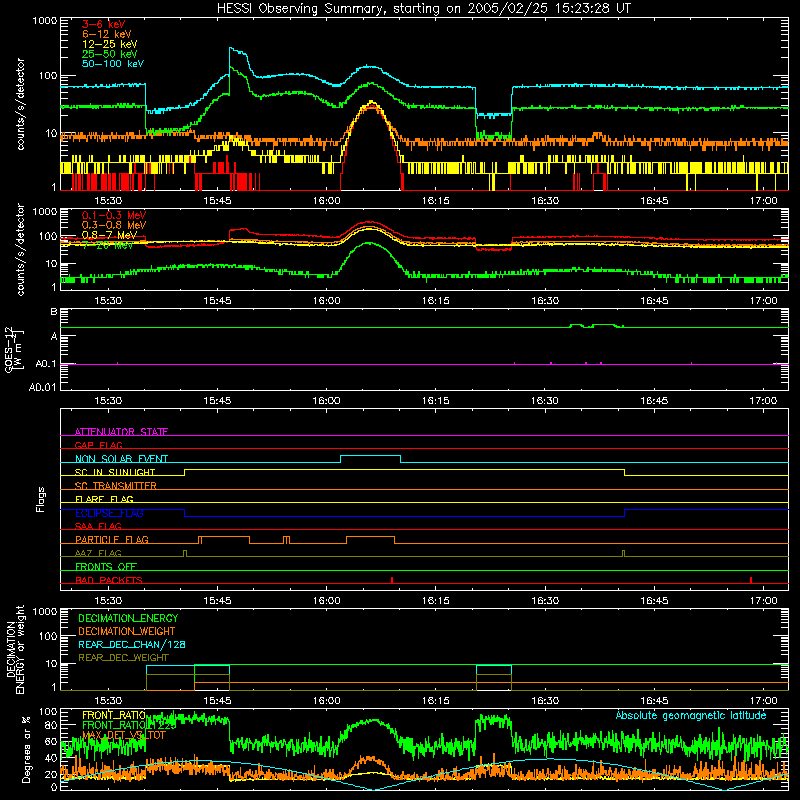
Task: Click the 0.8-7 MeV legend label
Action: [109, 235]
